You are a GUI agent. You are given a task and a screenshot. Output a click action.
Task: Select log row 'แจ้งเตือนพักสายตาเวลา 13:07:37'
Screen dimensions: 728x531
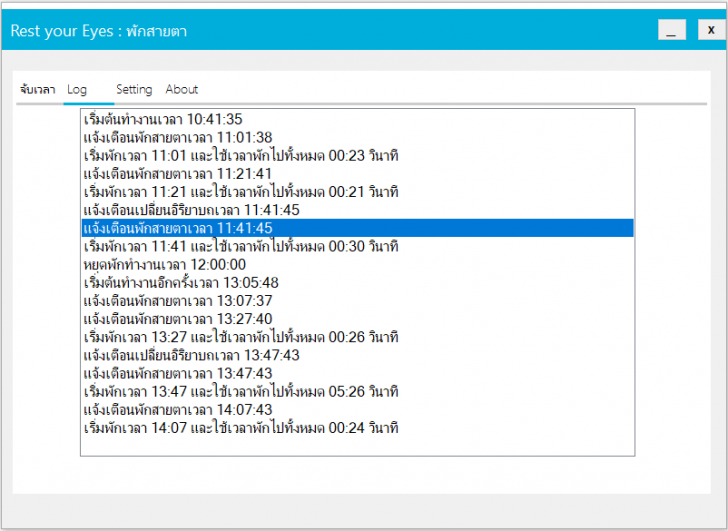pyautogui.click(x=358, y=301)
